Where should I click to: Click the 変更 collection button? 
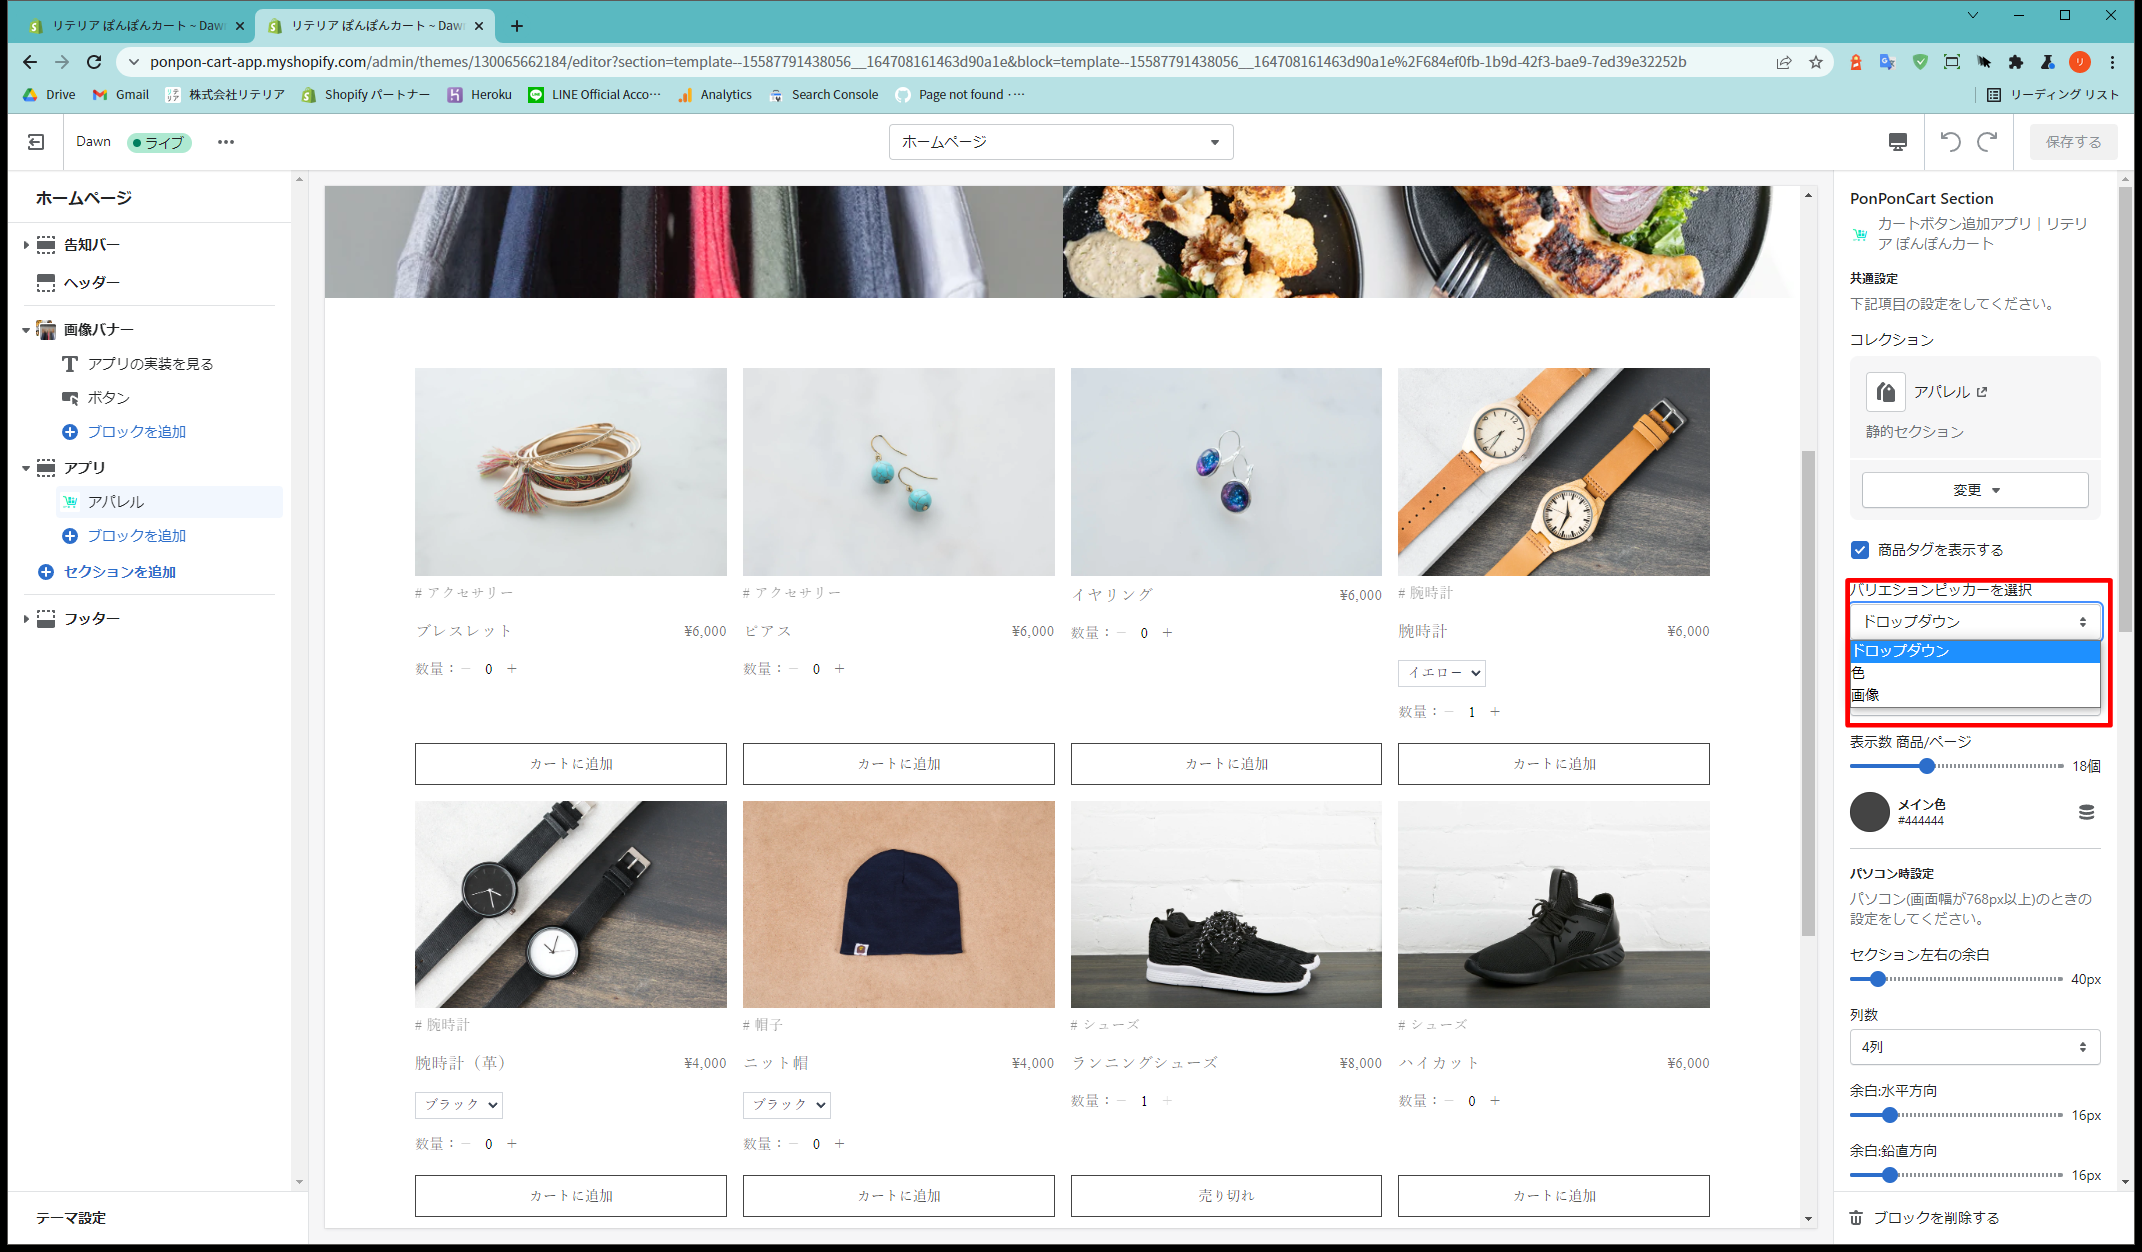coord(1974,490)
